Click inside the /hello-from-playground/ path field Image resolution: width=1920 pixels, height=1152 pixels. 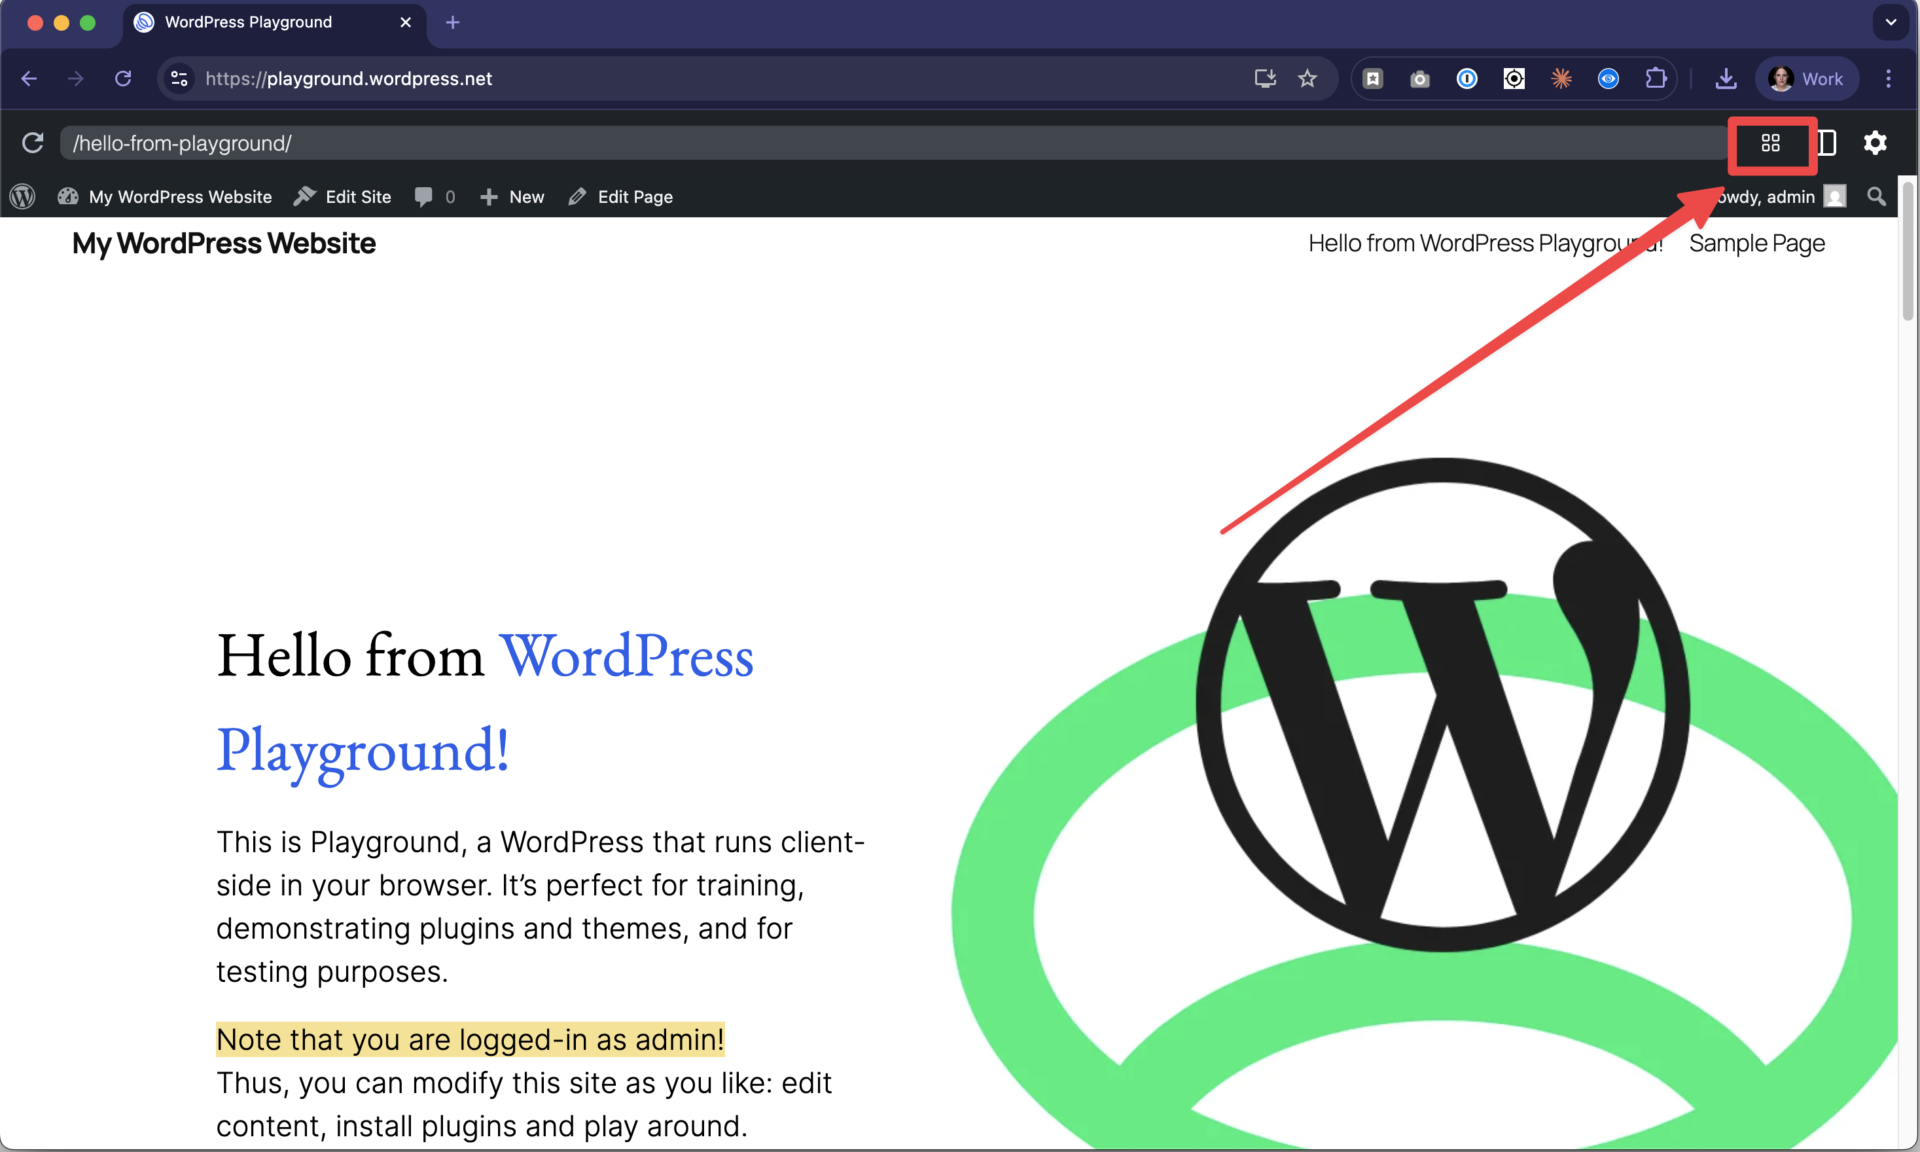[x=400, y=143]
